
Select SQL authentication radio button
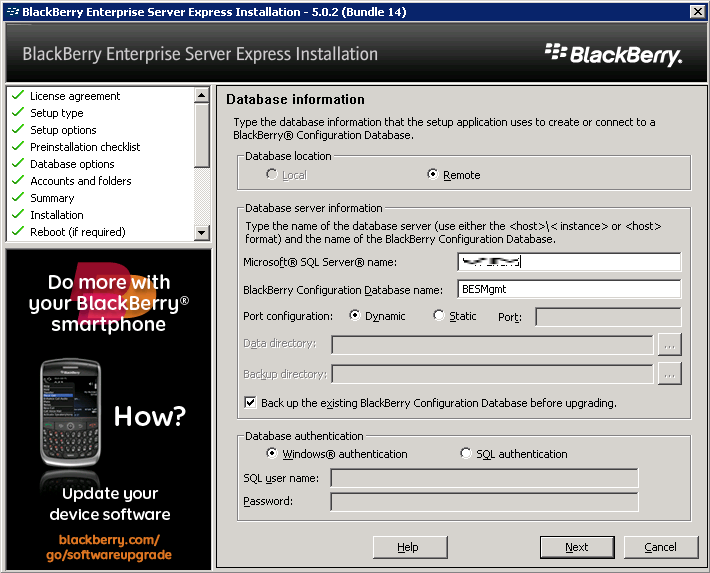466,454
